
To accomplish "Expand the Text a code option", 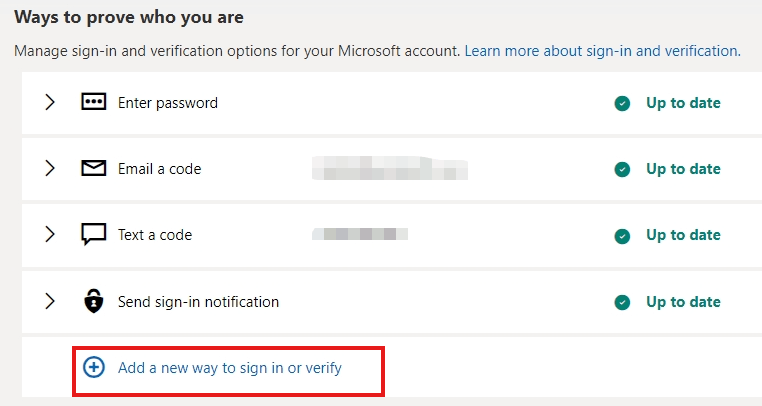I will click(50, 235).
